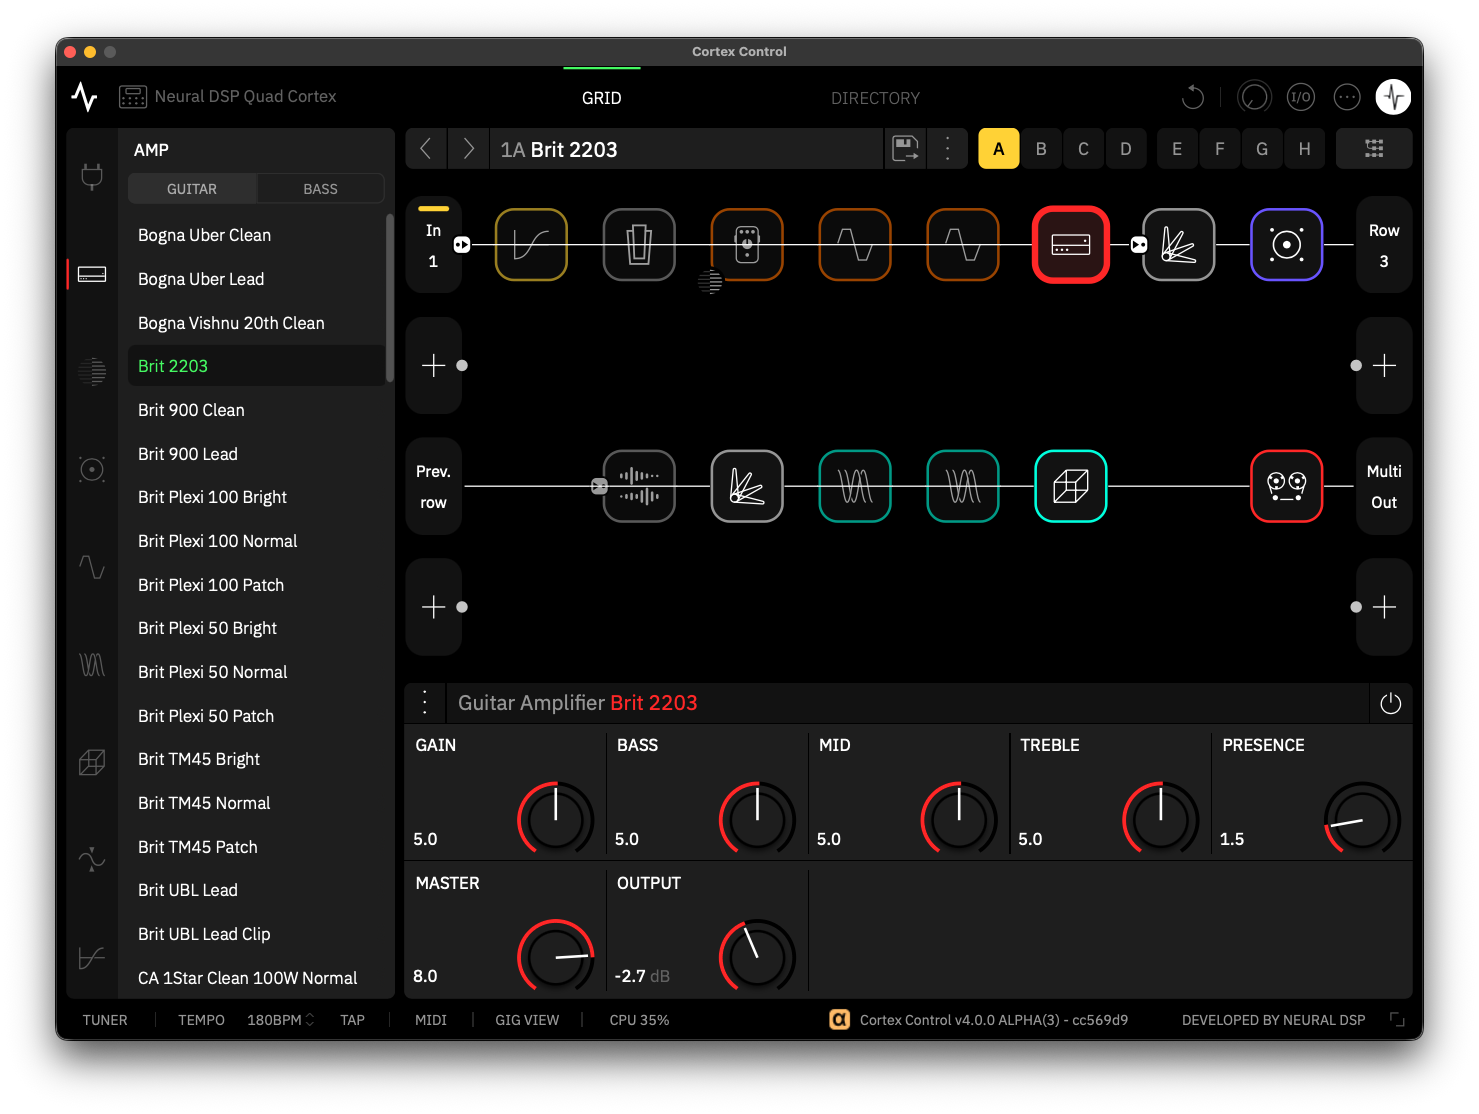Select the Brit Plexi 100 Bright preset
This screenshot has height=1114, width=1479.
pos(212,497)
